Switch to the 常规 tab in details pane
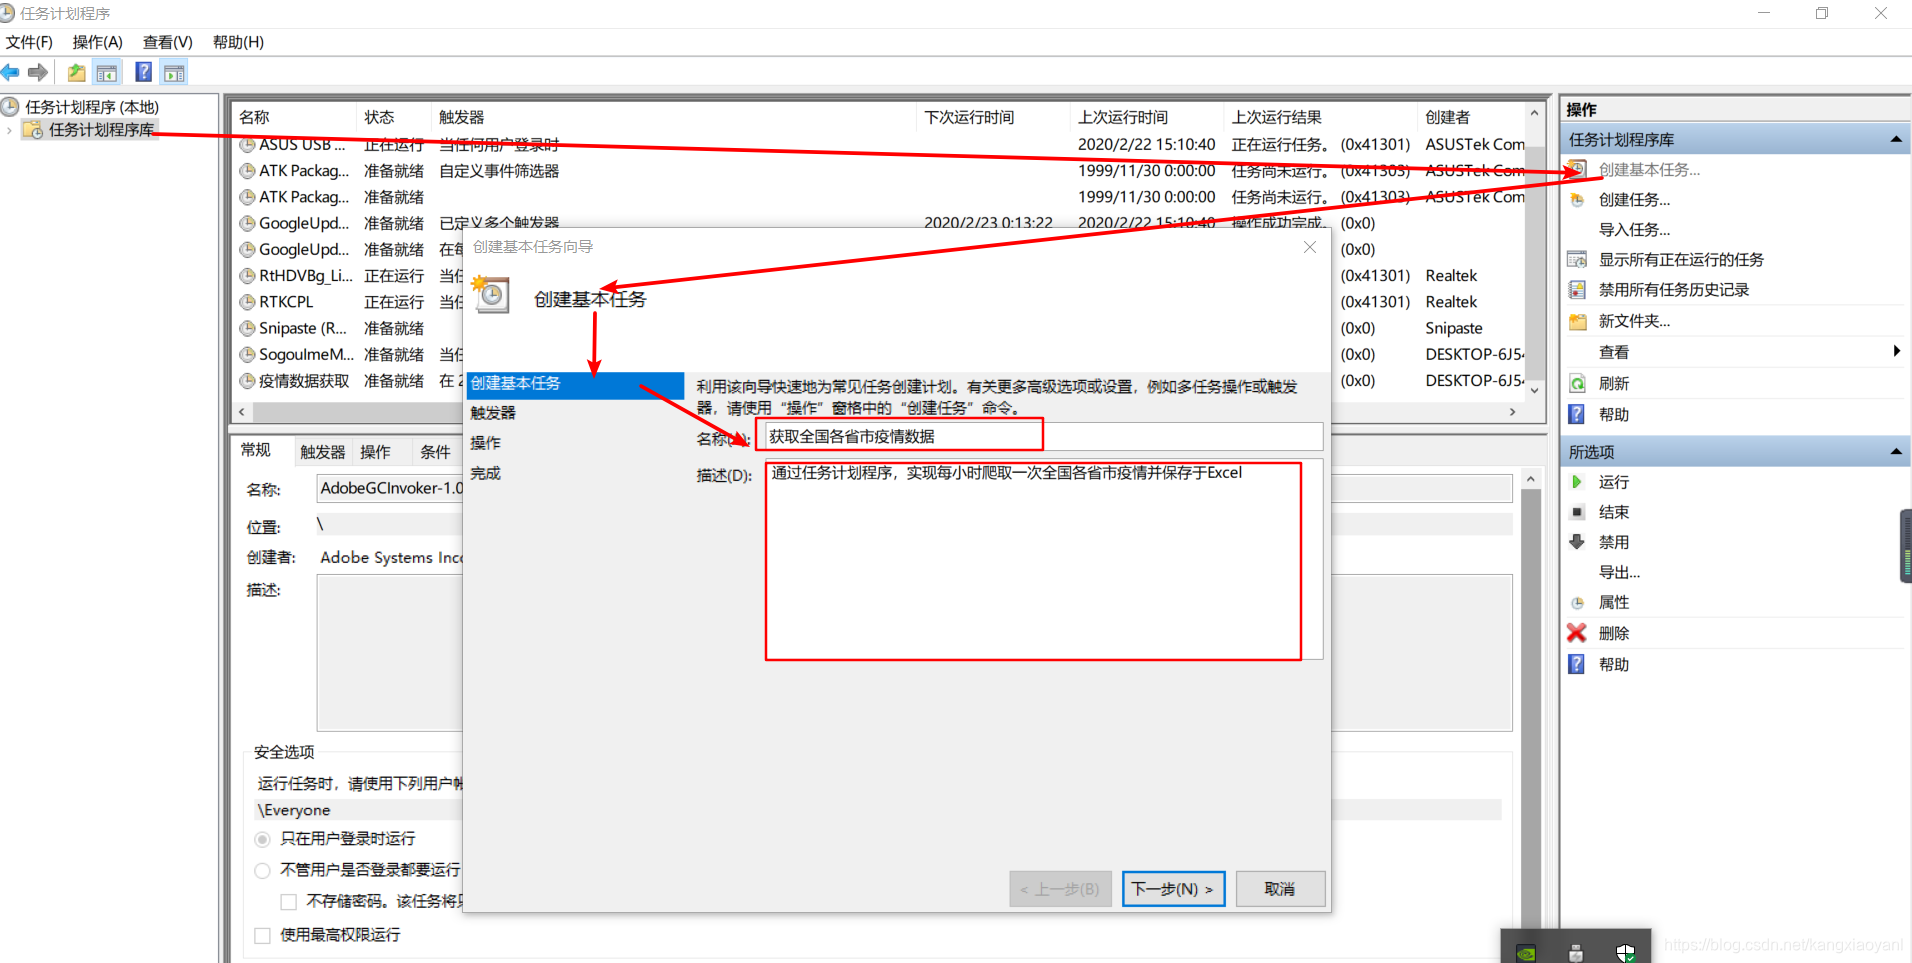 click(256, 450)
